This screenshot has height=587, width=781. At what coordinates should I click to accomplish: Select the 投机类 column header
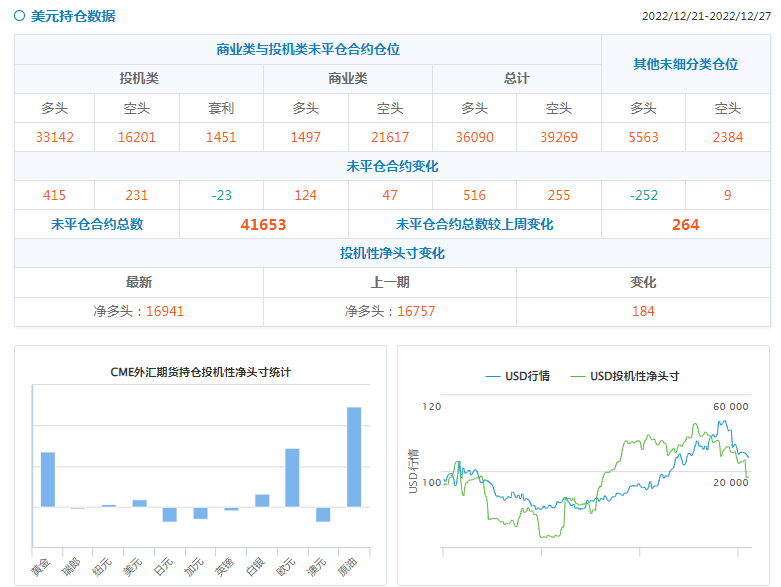[139, 79]
